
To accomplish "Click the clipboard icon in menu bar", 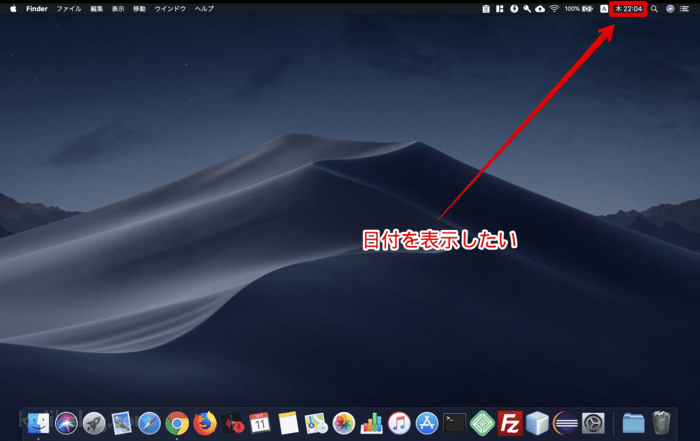I will 486,8.
